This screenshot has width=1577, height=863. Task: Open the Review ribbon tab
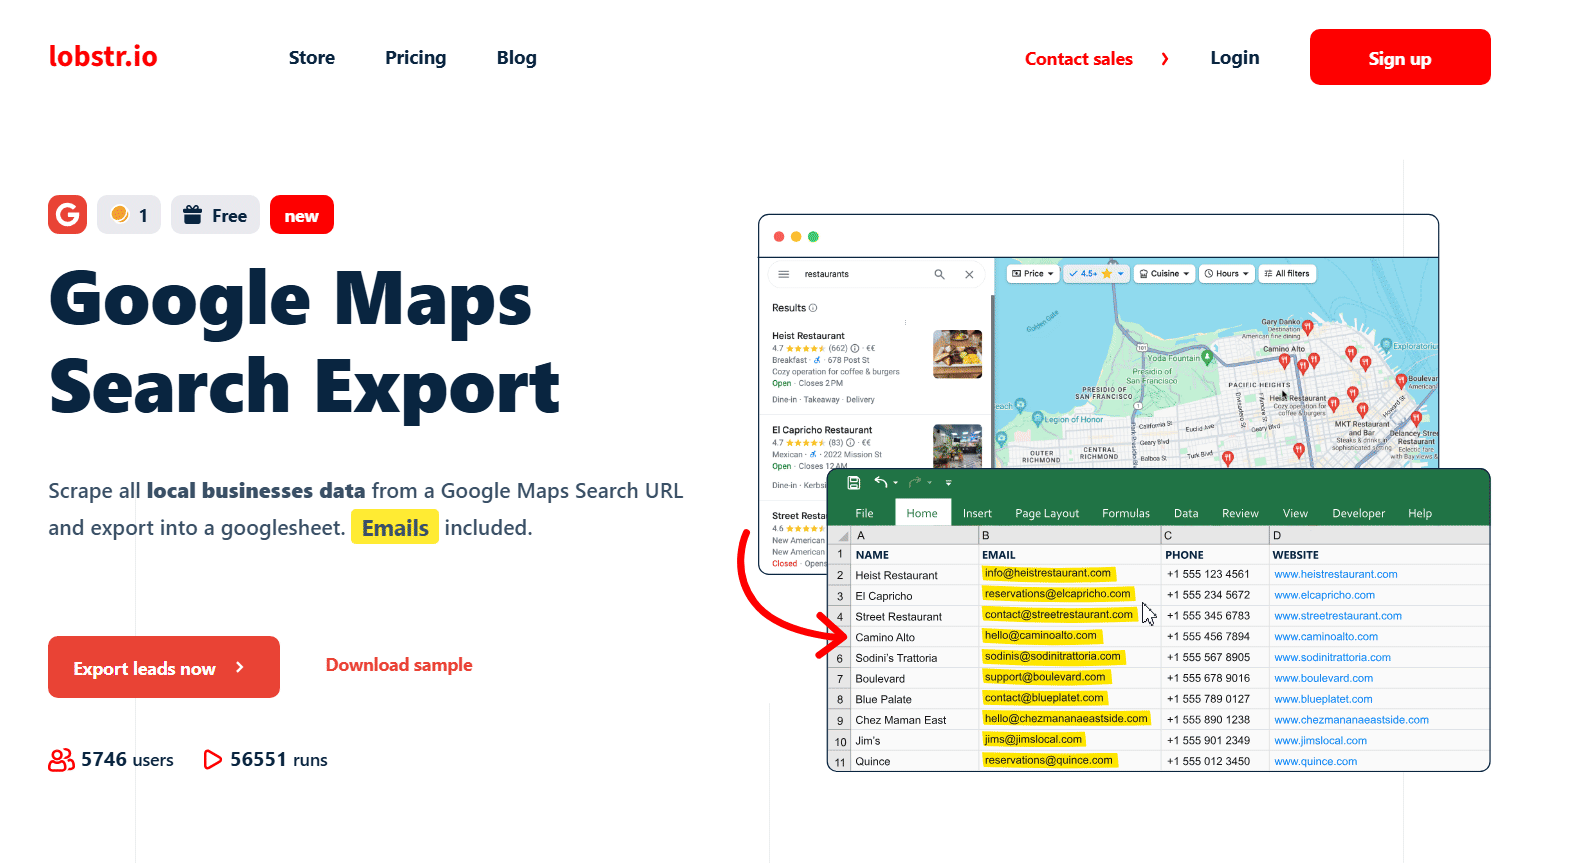[x=1240, y=513]
